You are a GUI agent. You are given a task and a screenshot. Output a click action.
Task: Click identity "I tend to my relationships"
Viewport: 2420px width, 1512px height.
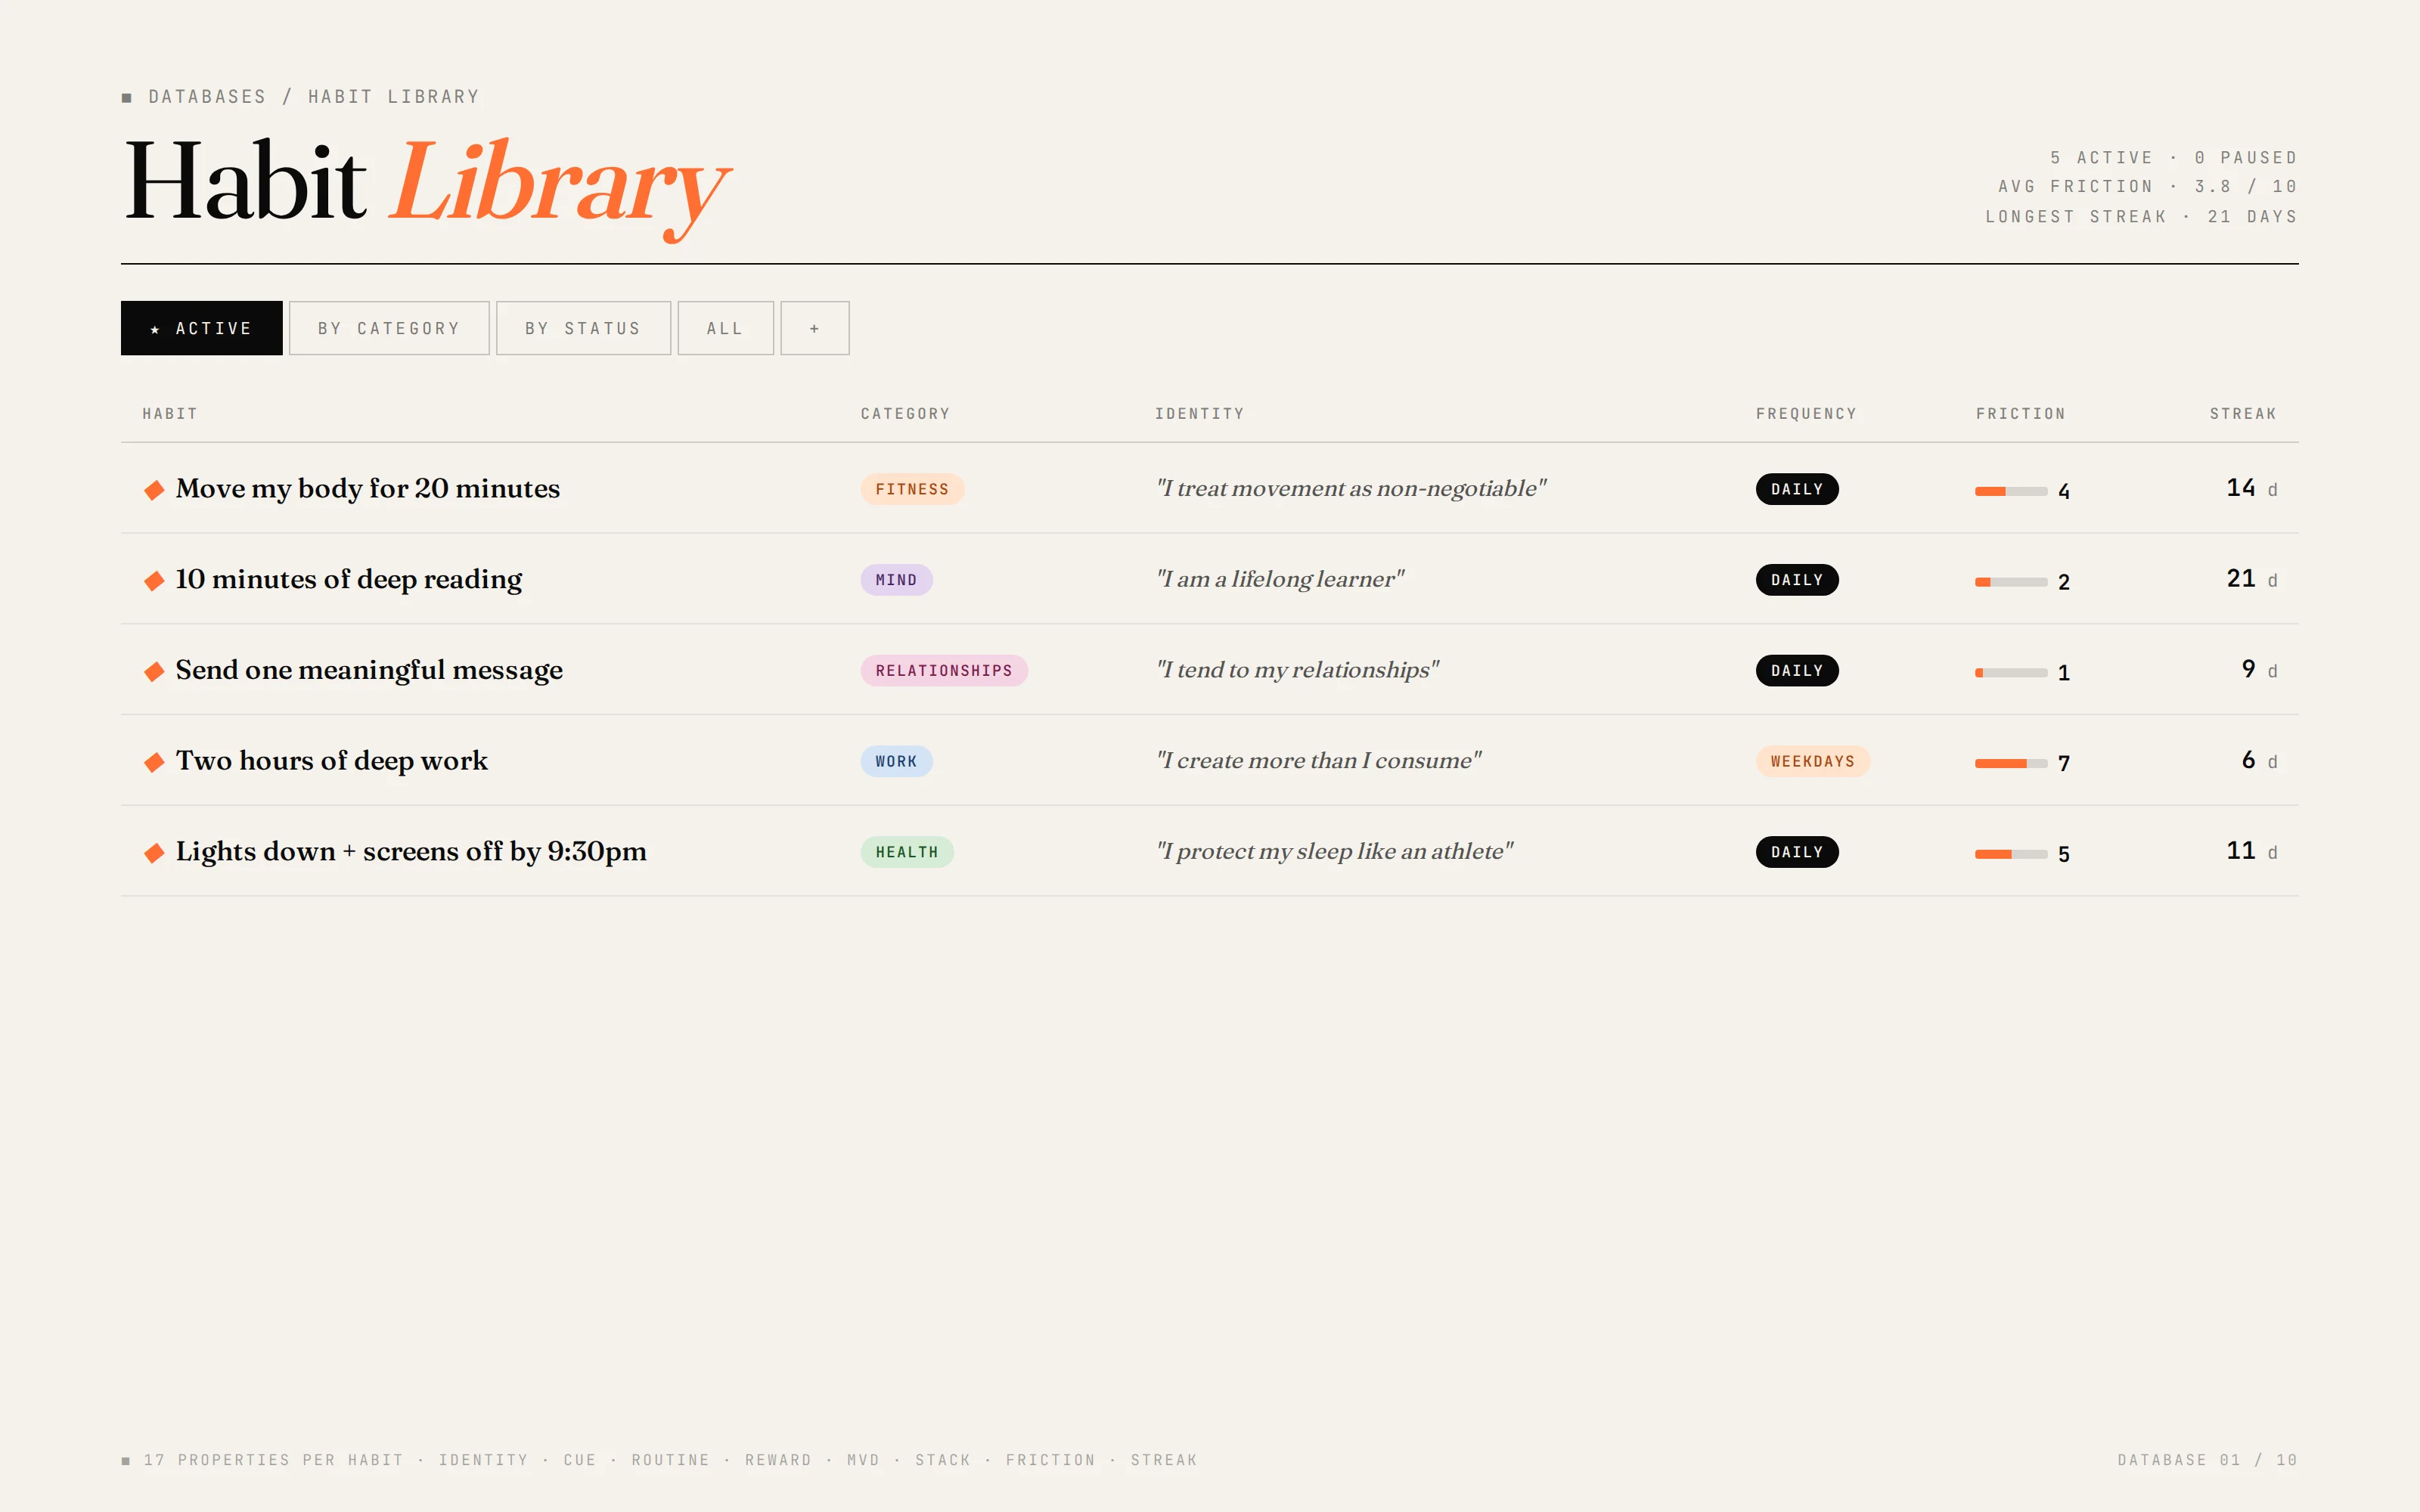tap(1297, 670)
